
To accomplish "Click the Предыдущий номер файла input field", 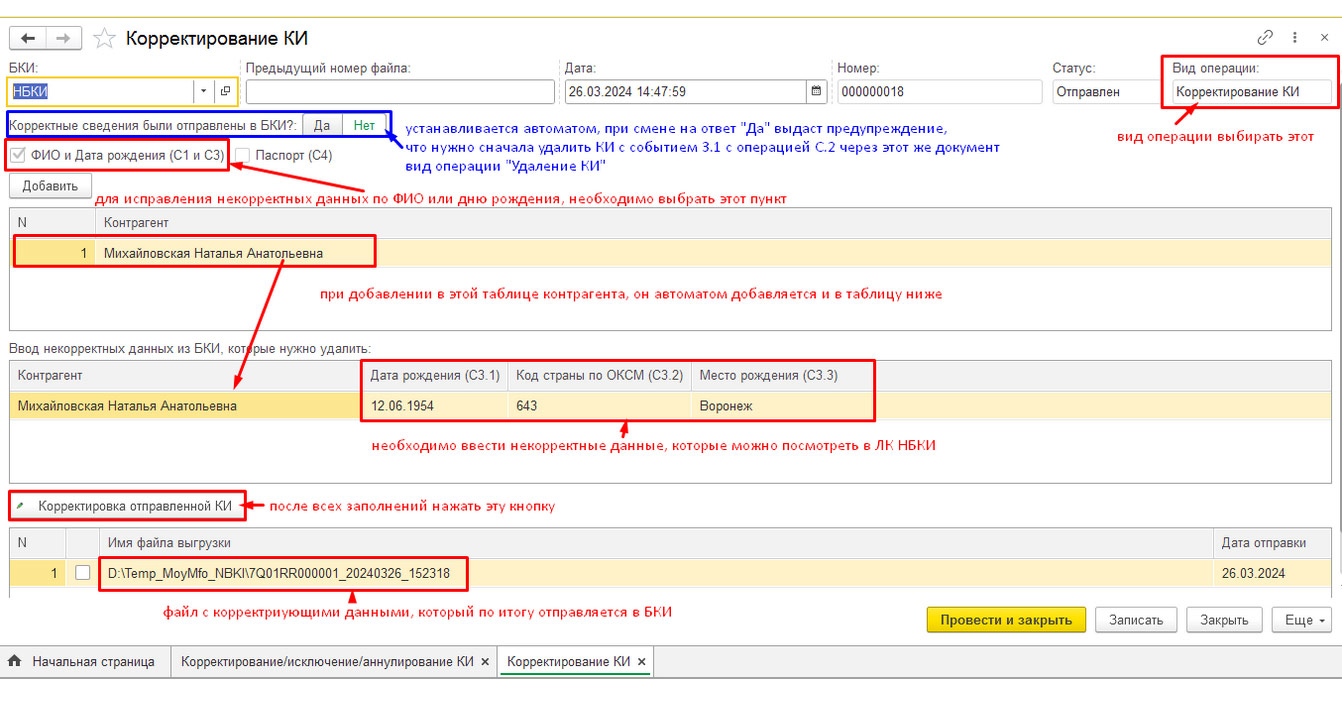I will tap(400, 91).
